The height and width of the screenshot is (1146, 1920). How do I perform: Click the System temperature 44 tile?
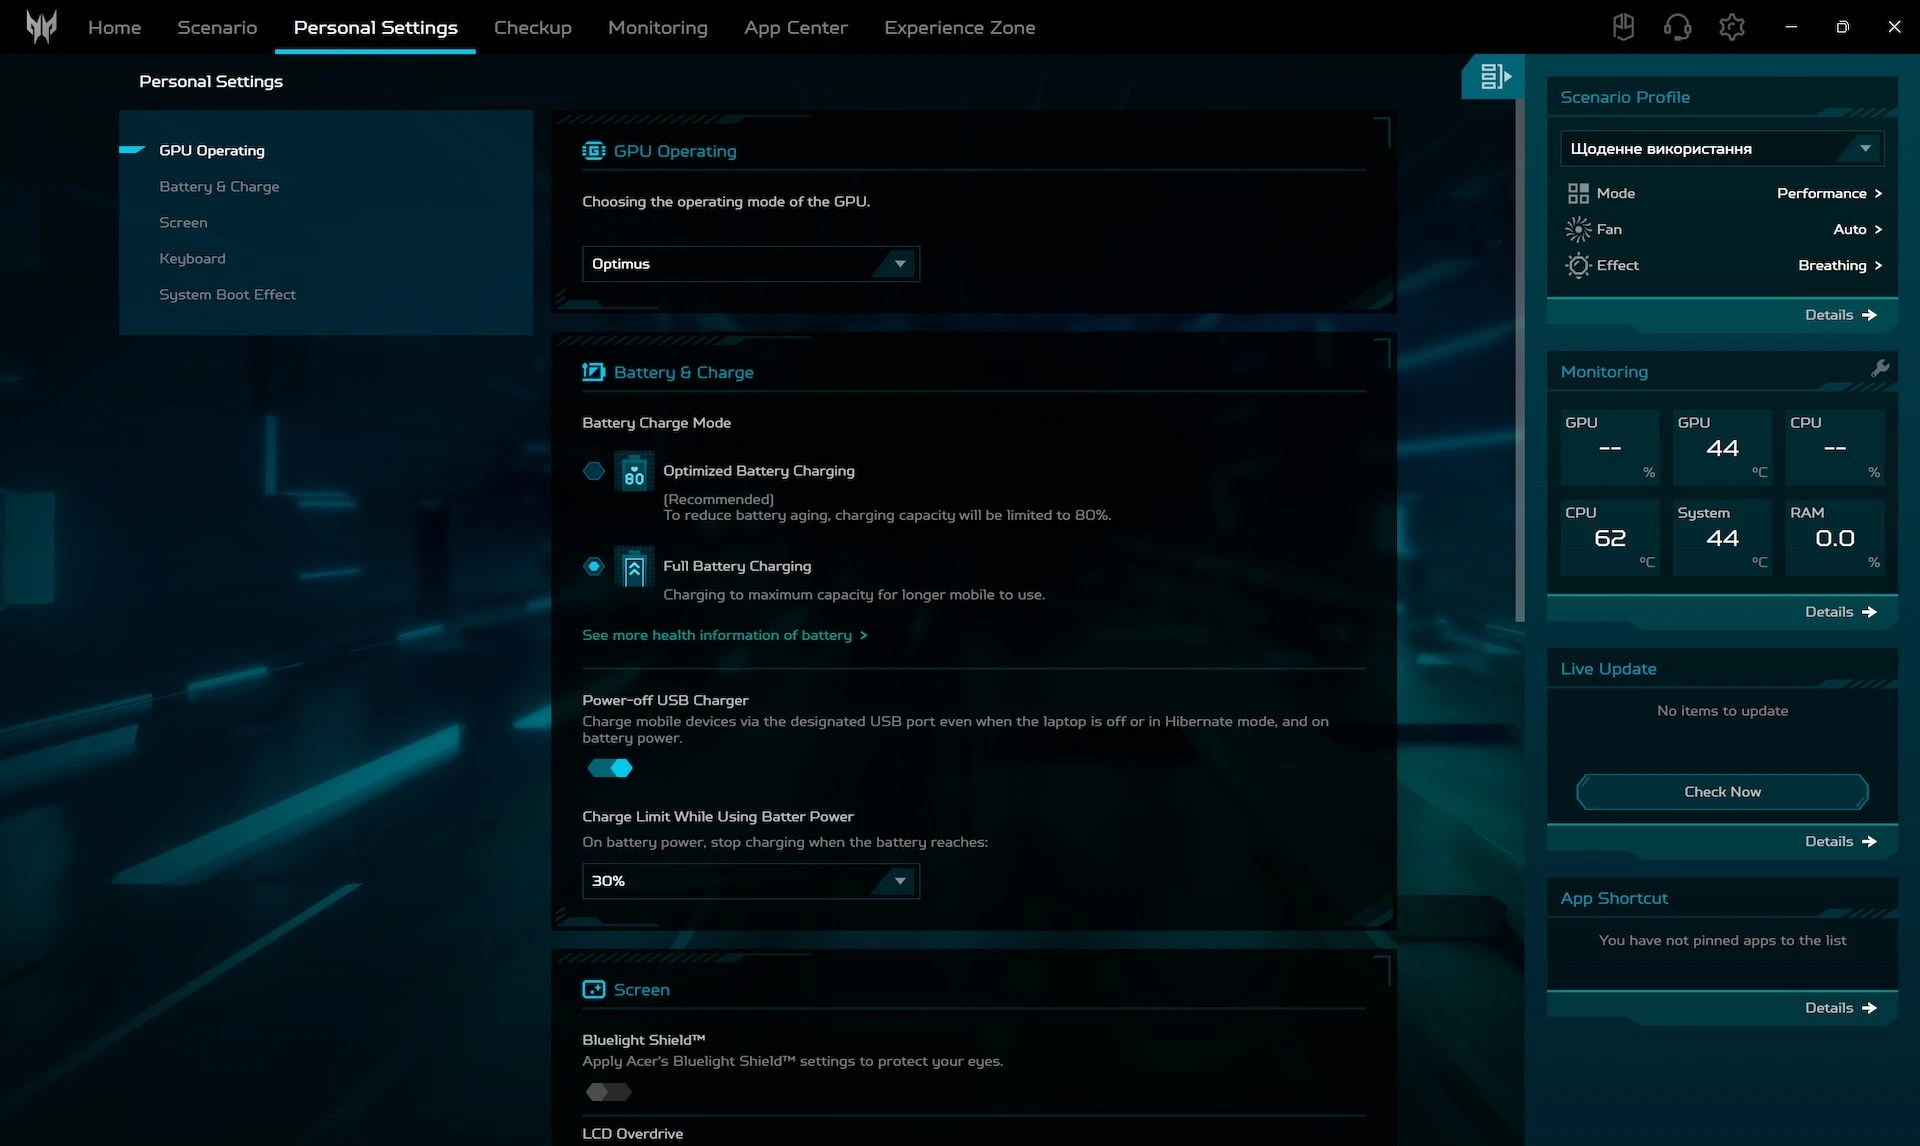[x=1722, y=537]
